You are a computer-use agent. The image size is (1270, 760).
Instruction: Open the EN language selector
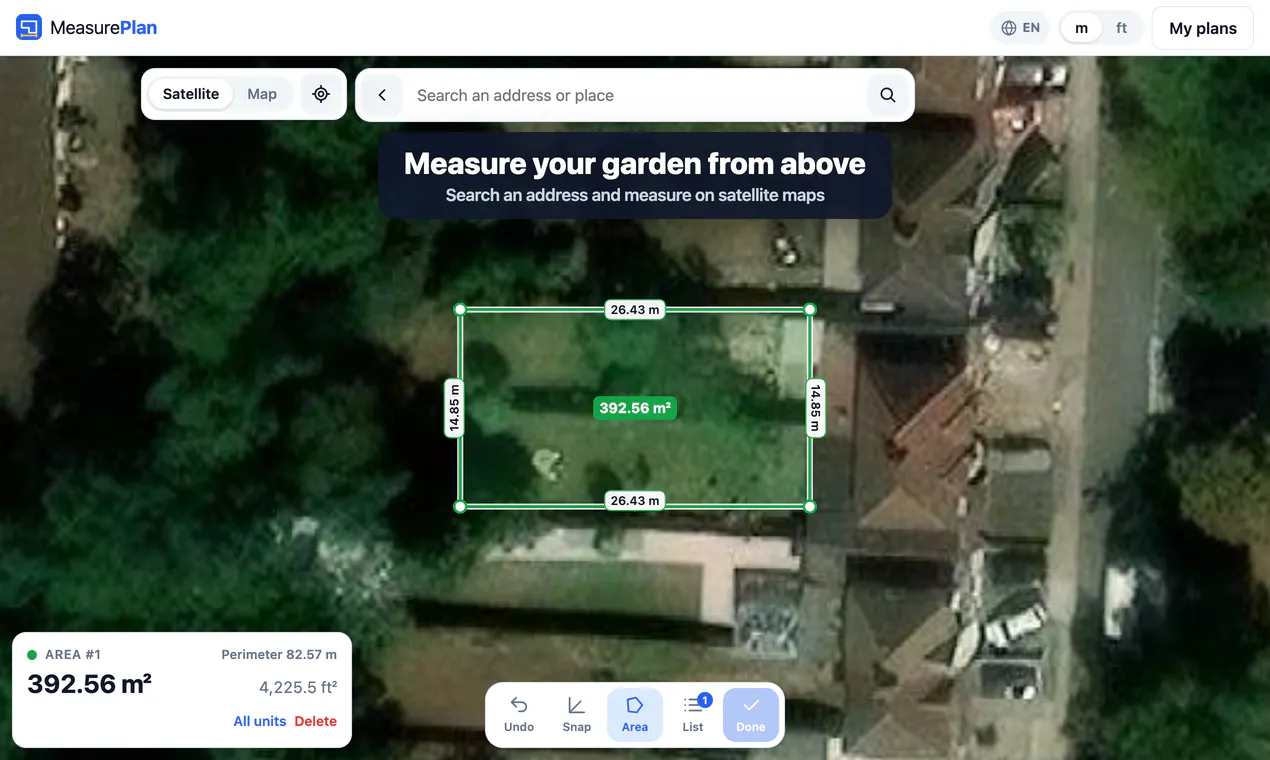(x=1021, y=28)
